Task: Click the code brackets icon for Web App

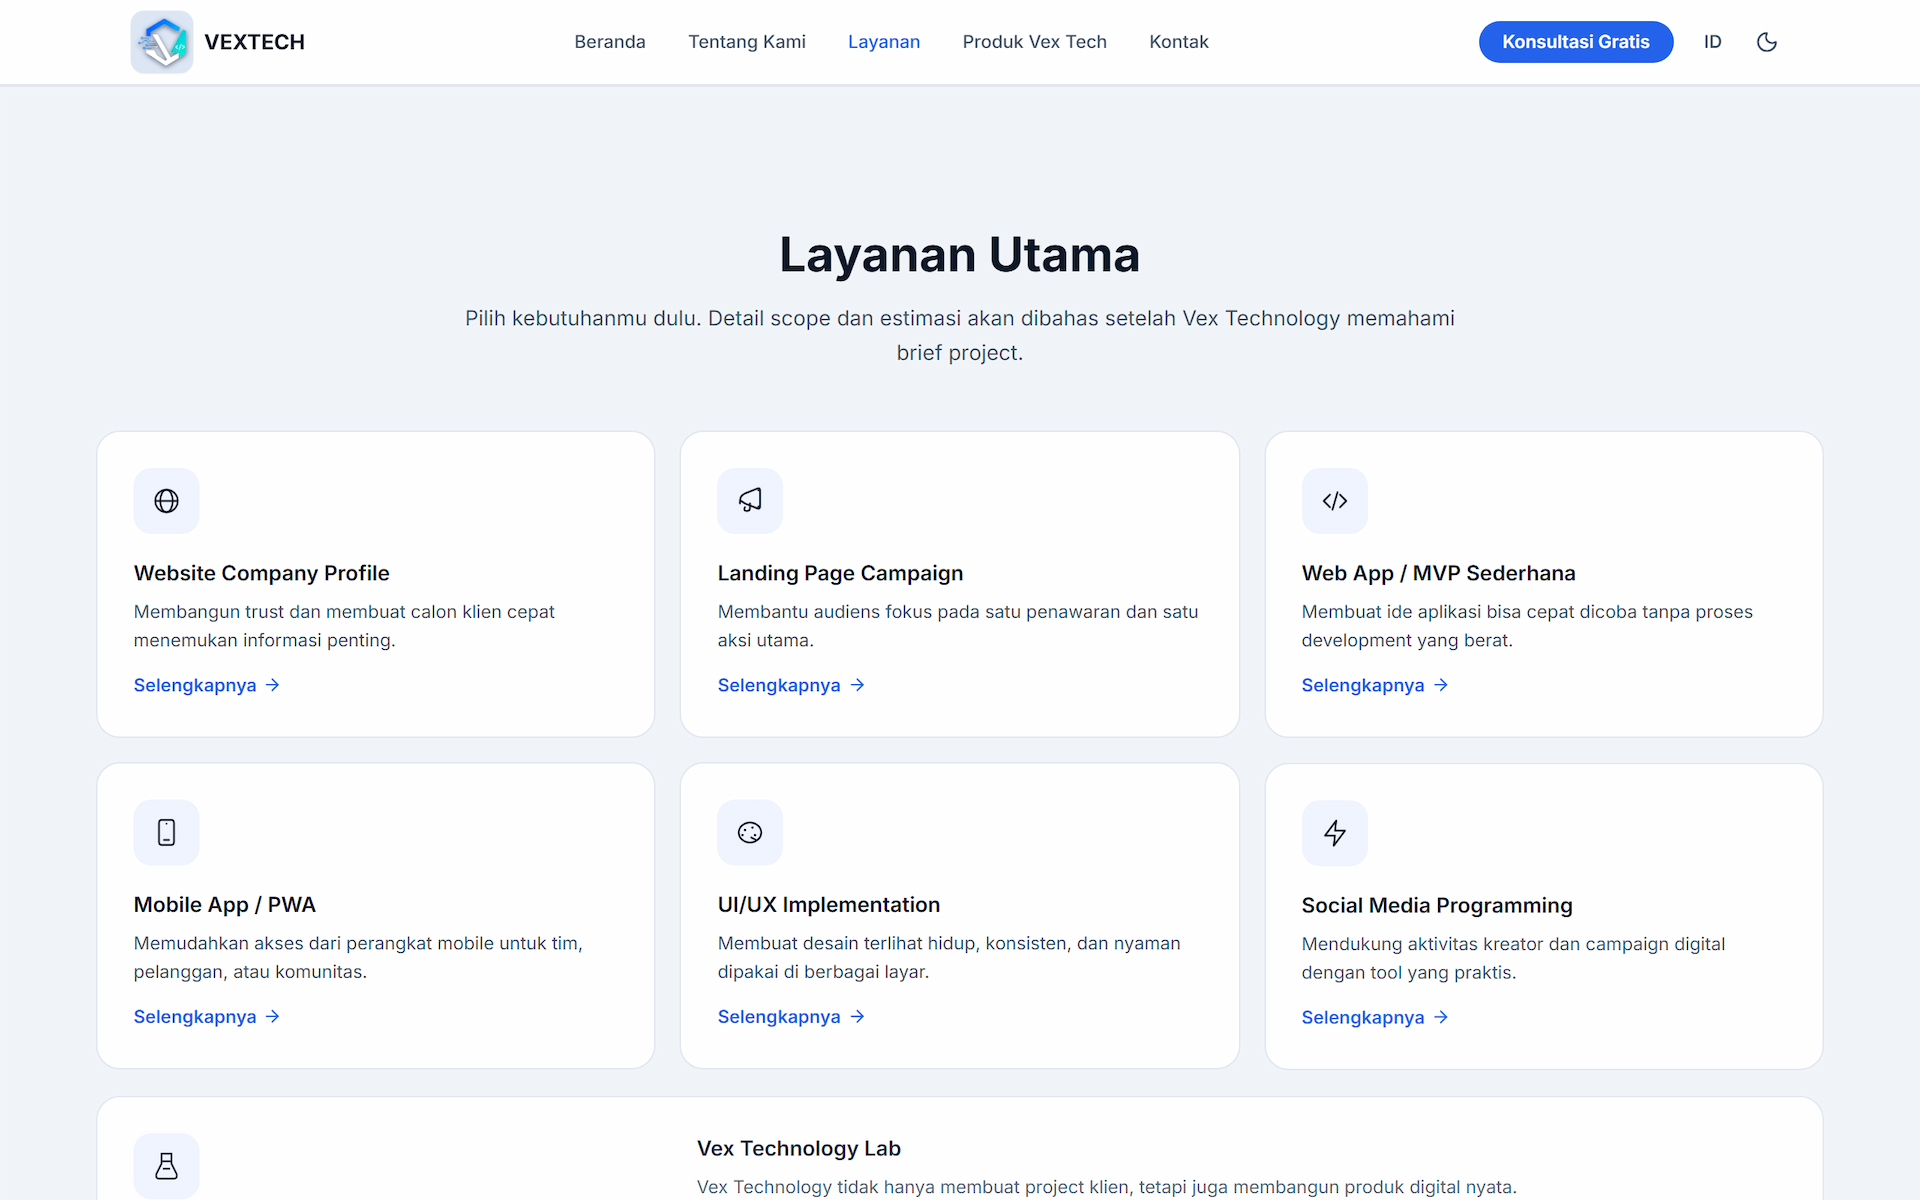Action: [x=1335, y=501]
